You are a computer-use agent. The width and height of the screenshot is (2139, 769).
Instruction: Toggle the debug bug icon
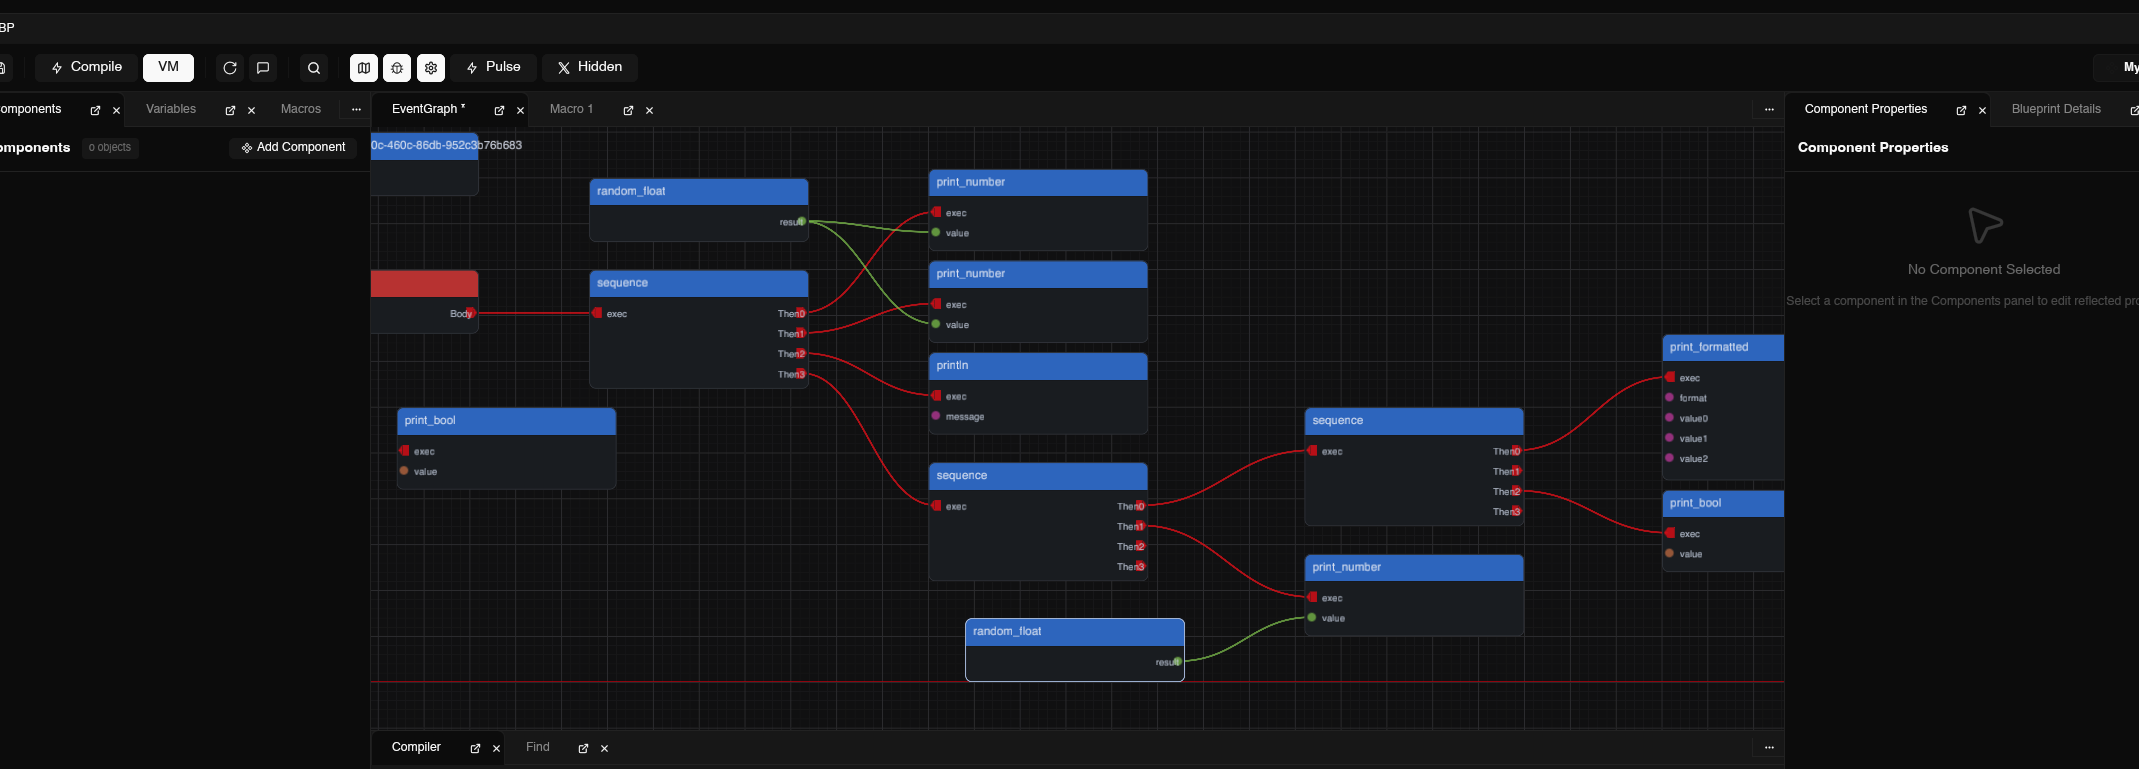[397, 68]
